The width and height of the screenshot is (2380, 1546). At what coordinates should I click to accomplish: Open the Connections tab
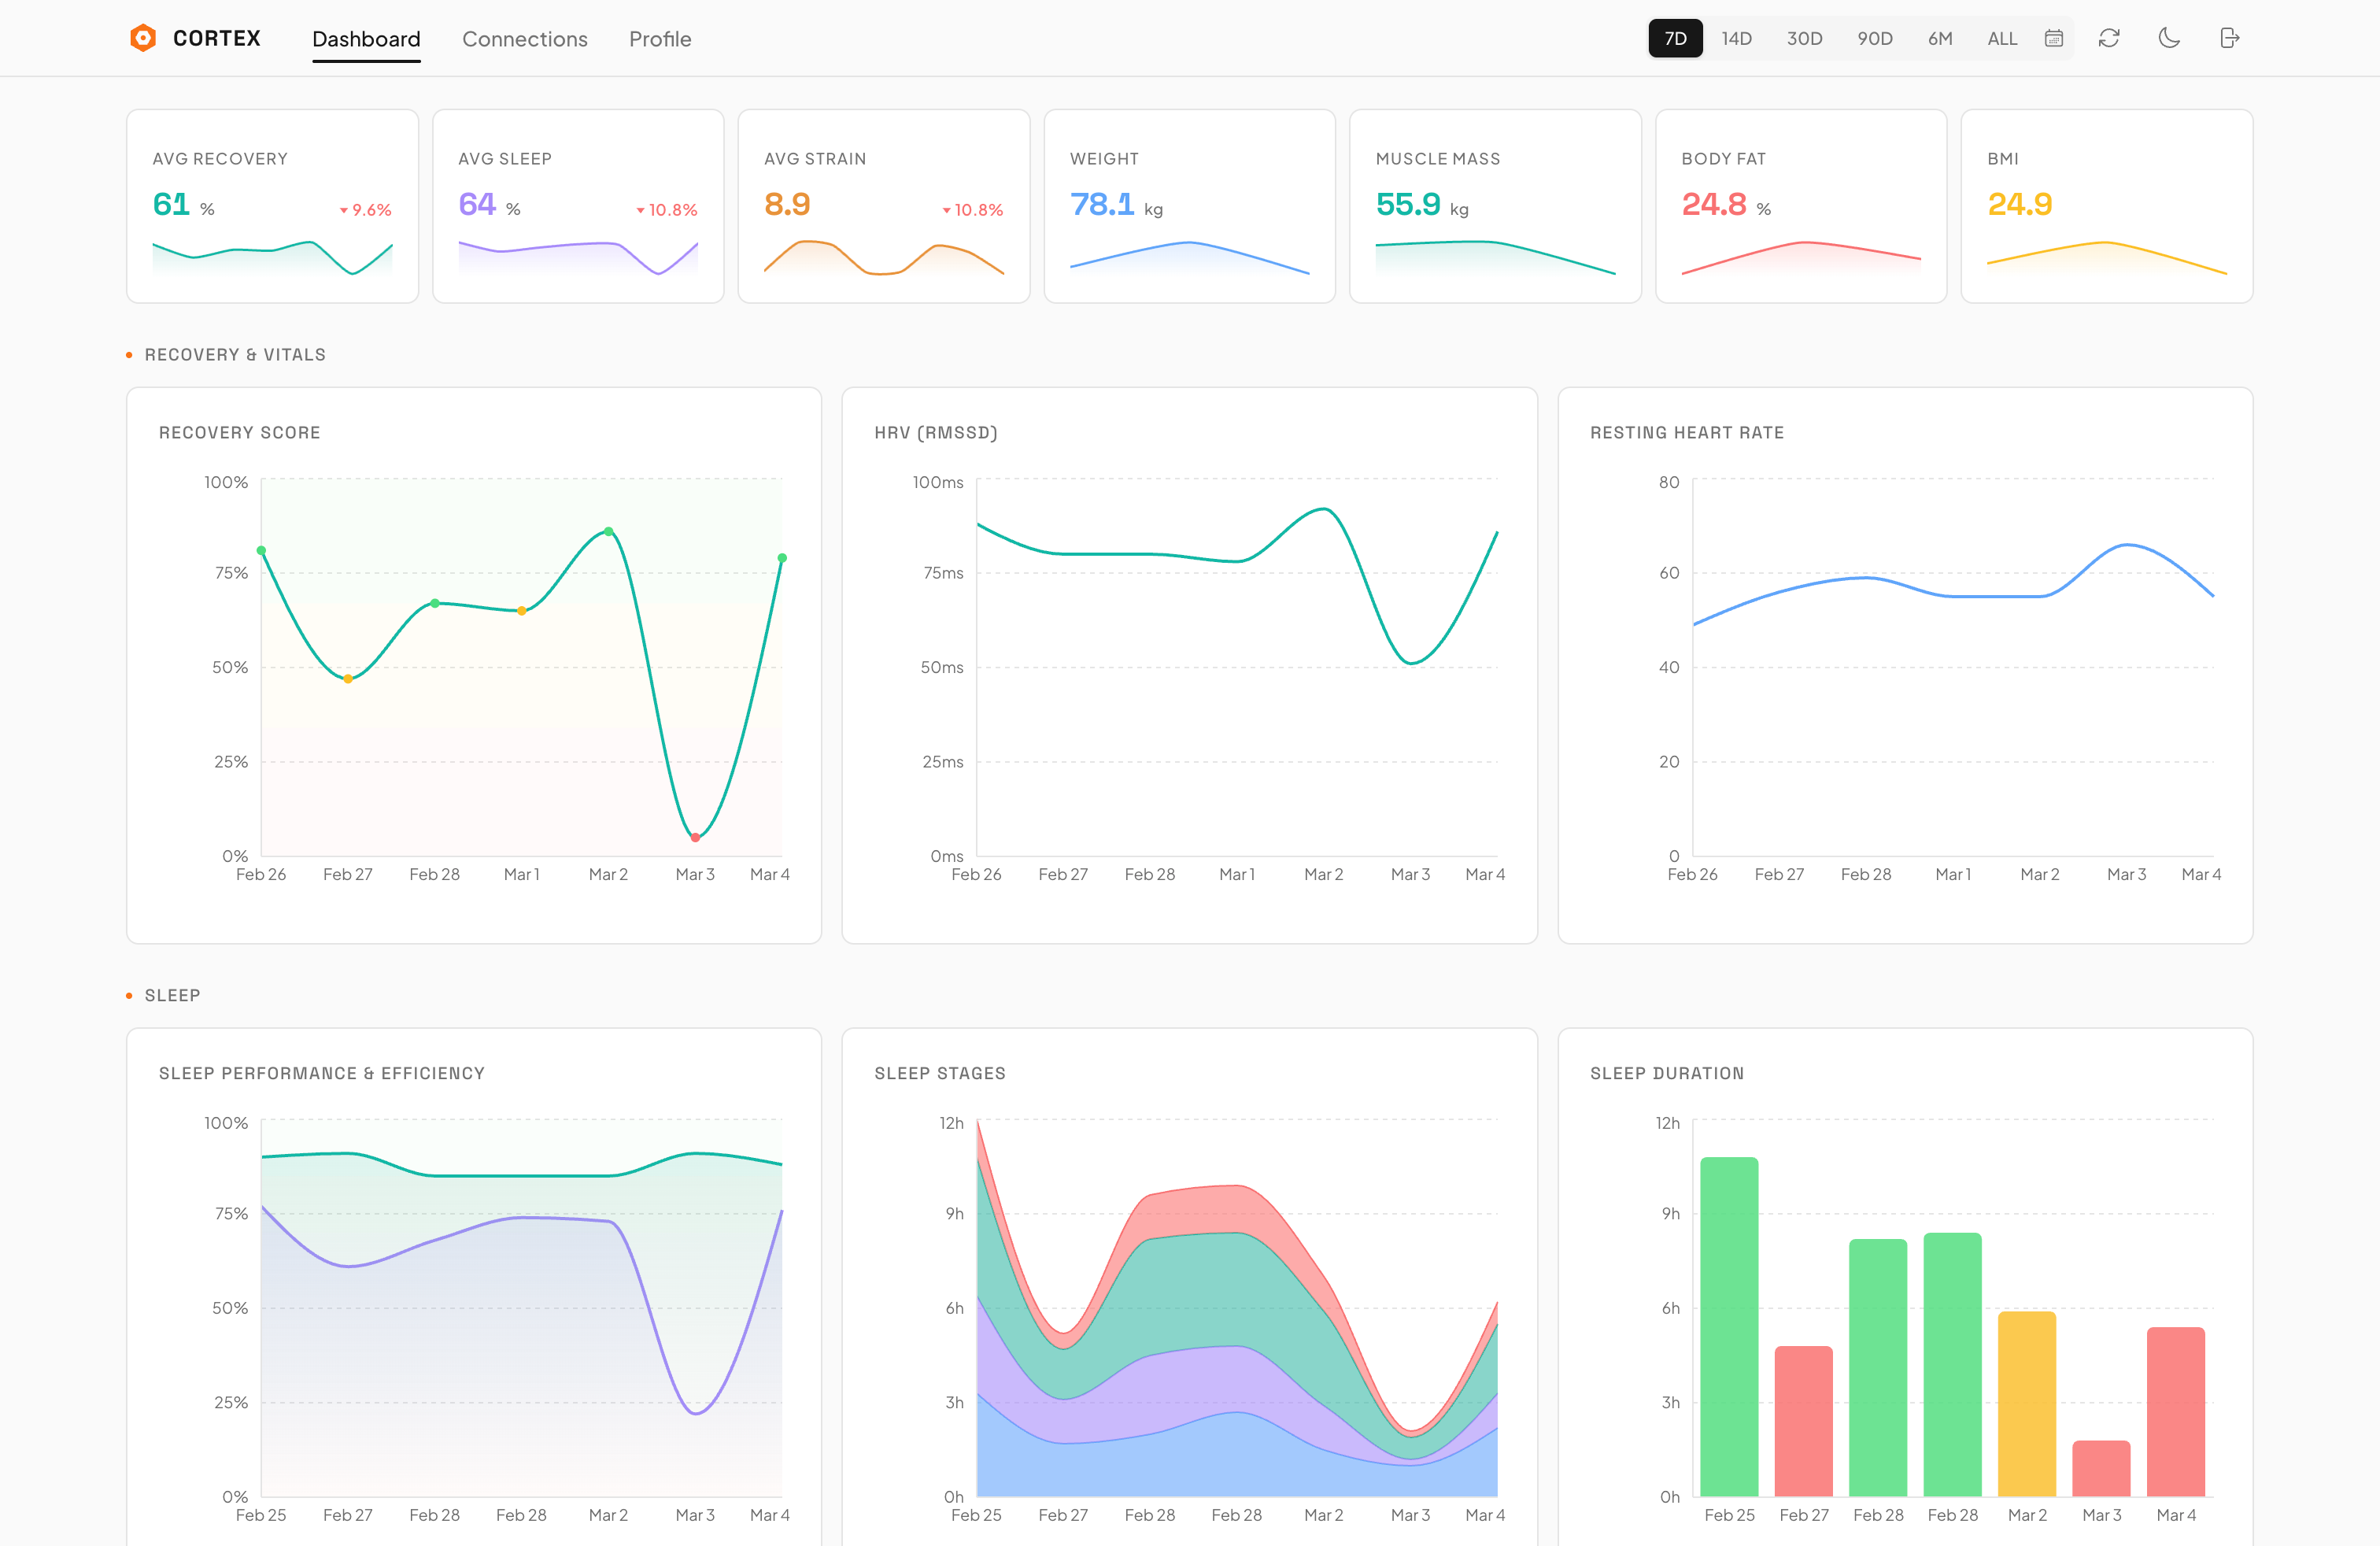click(524, 39)
